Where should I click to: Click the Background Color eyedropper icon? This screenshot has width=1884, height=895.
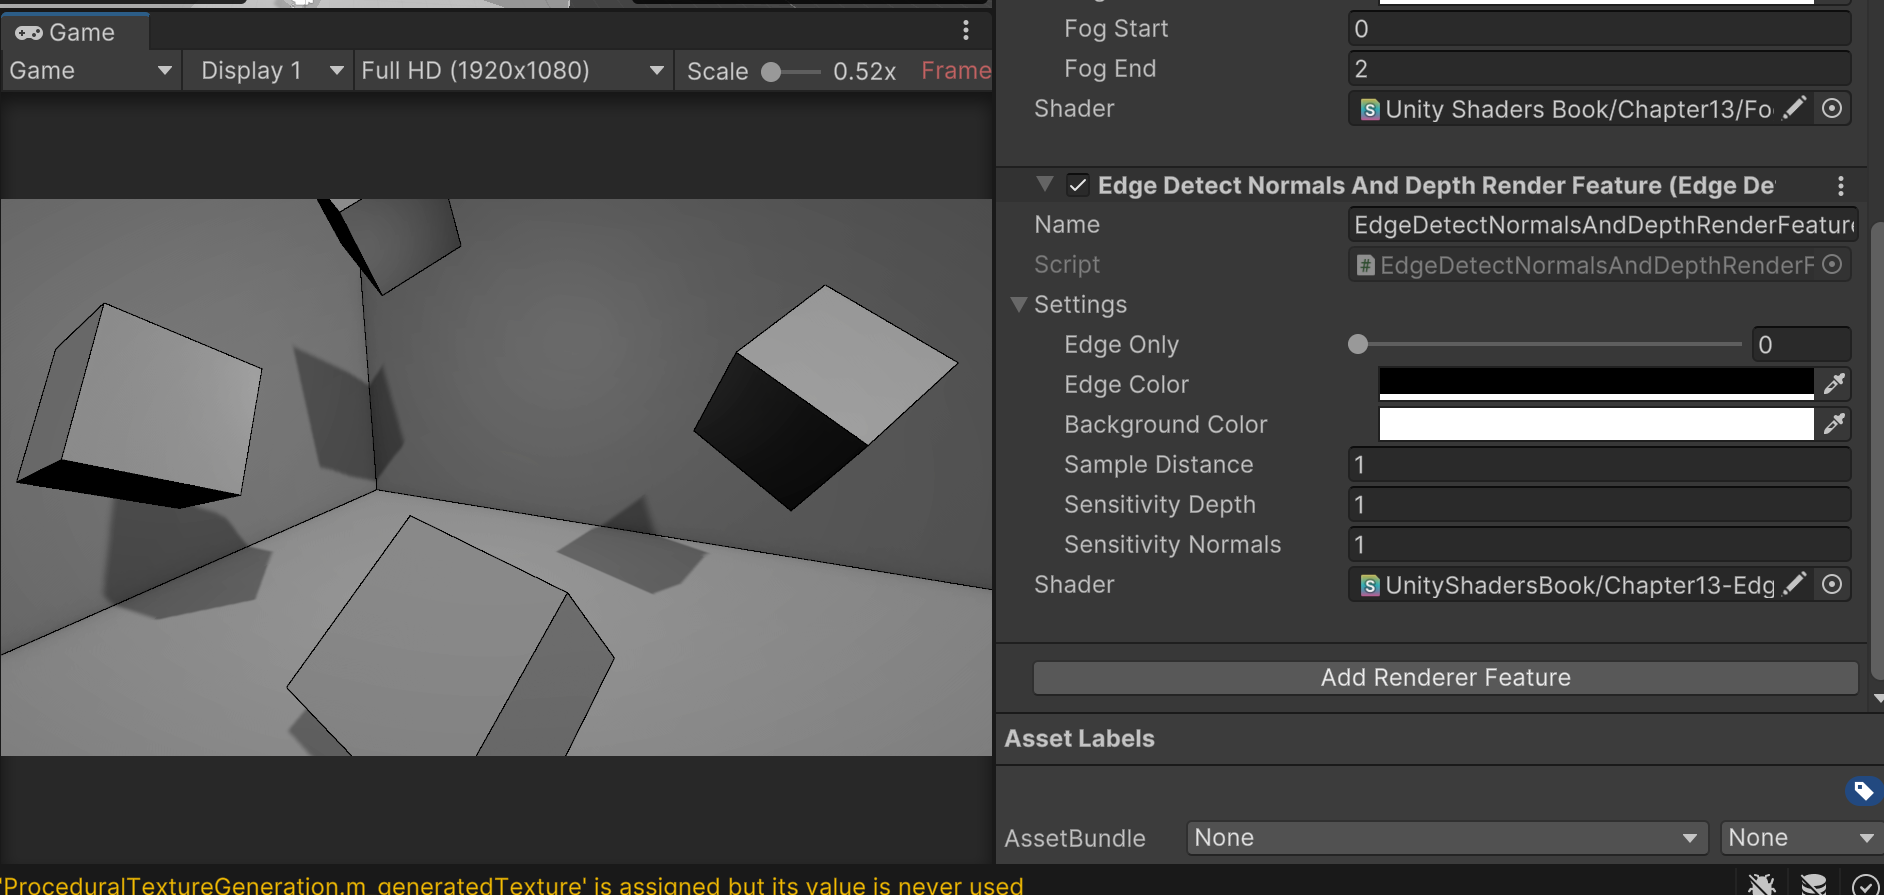pyautogui.click(x=1833, y=424)
